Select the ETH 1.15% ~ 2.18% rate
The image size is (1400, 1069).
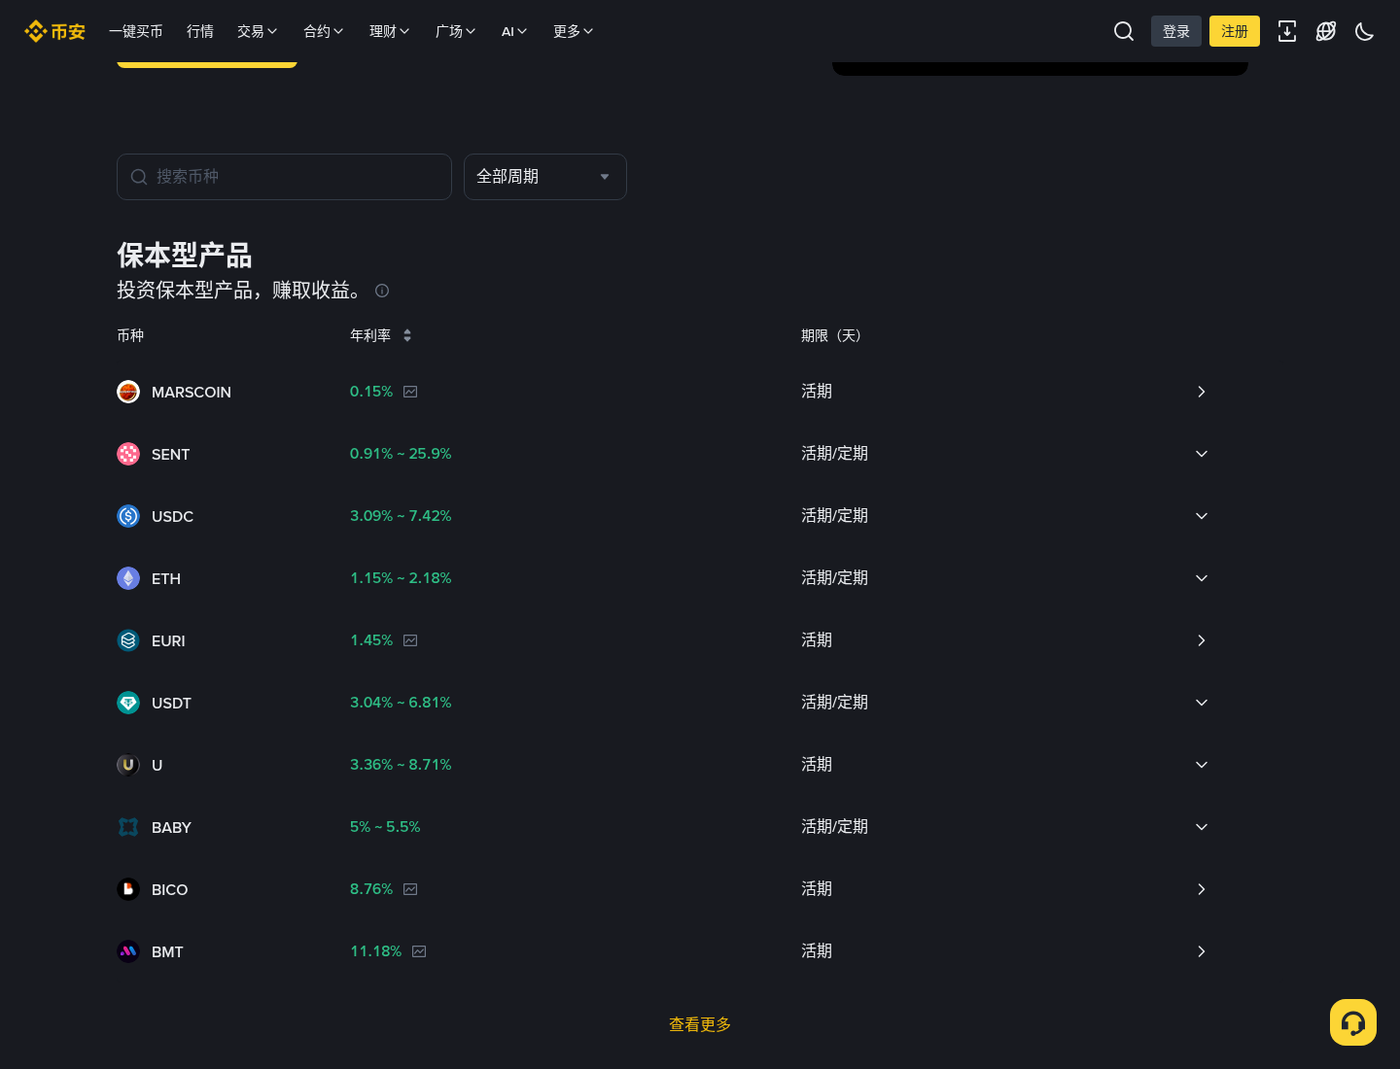400,578
